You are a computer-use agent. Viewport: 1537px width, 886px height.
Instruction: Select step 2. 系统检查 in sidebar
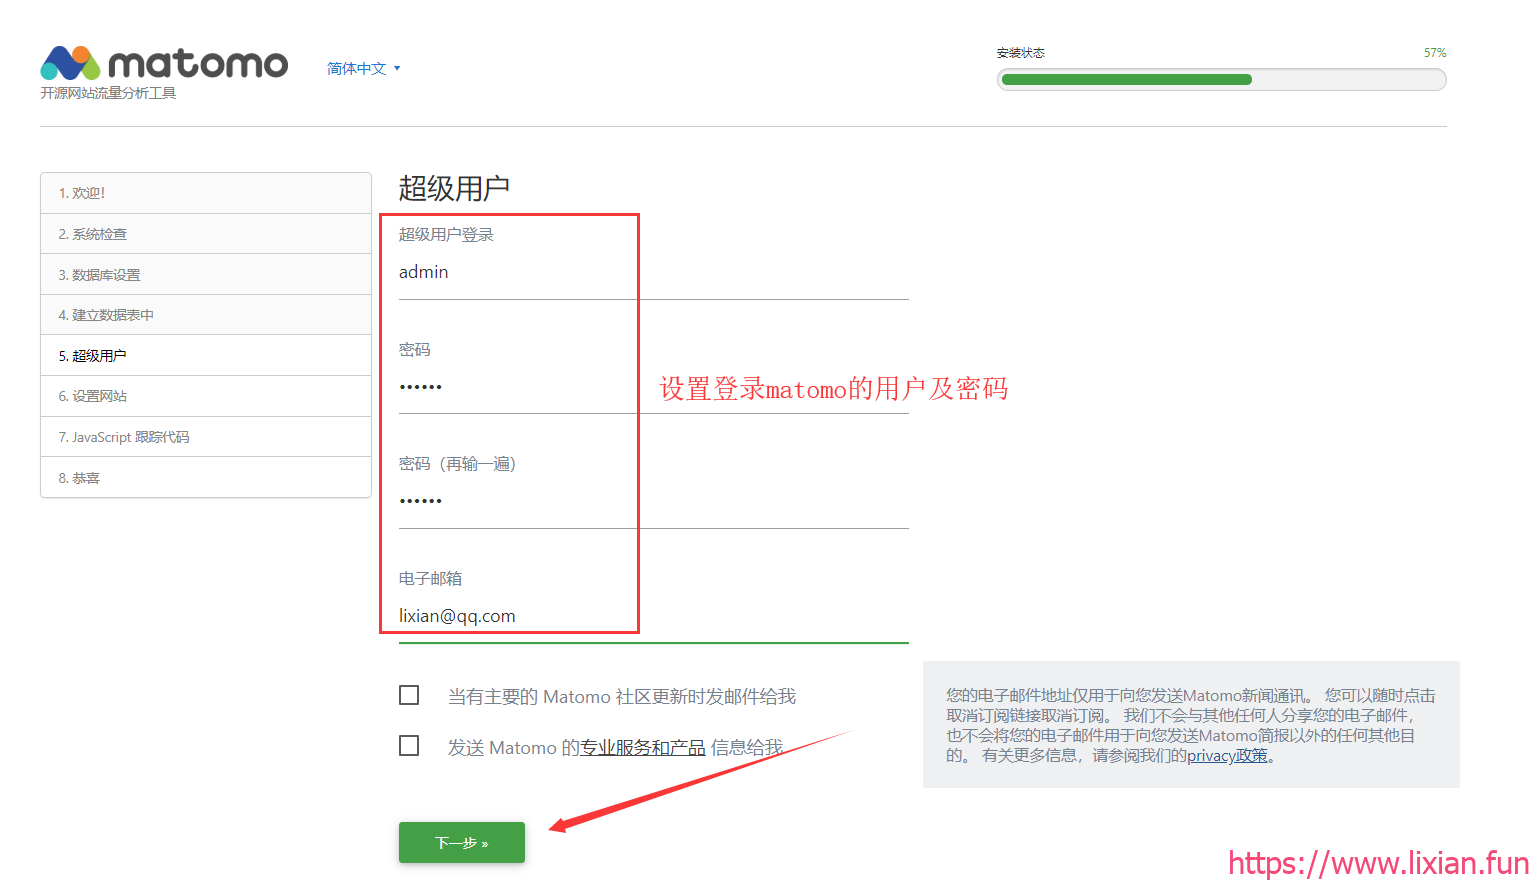[206, 234]
